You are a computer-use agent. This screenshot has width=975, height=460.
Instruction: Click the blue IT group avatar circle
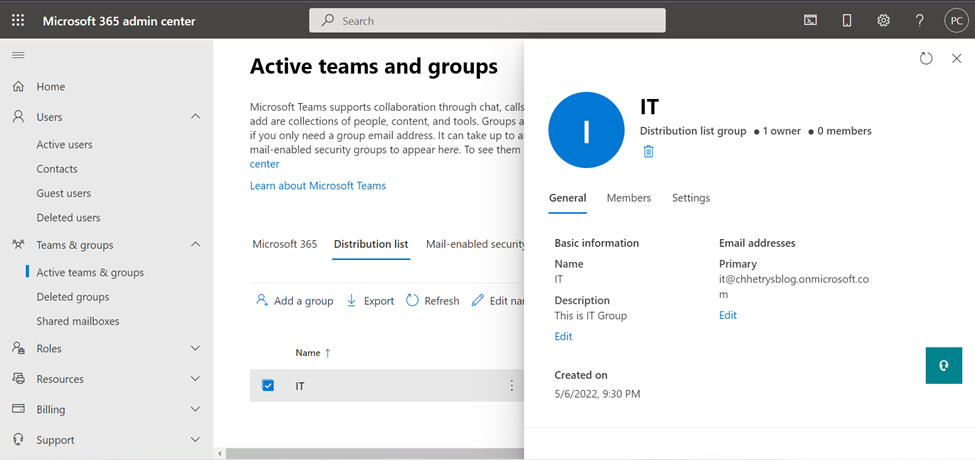[x=586, y=130]
